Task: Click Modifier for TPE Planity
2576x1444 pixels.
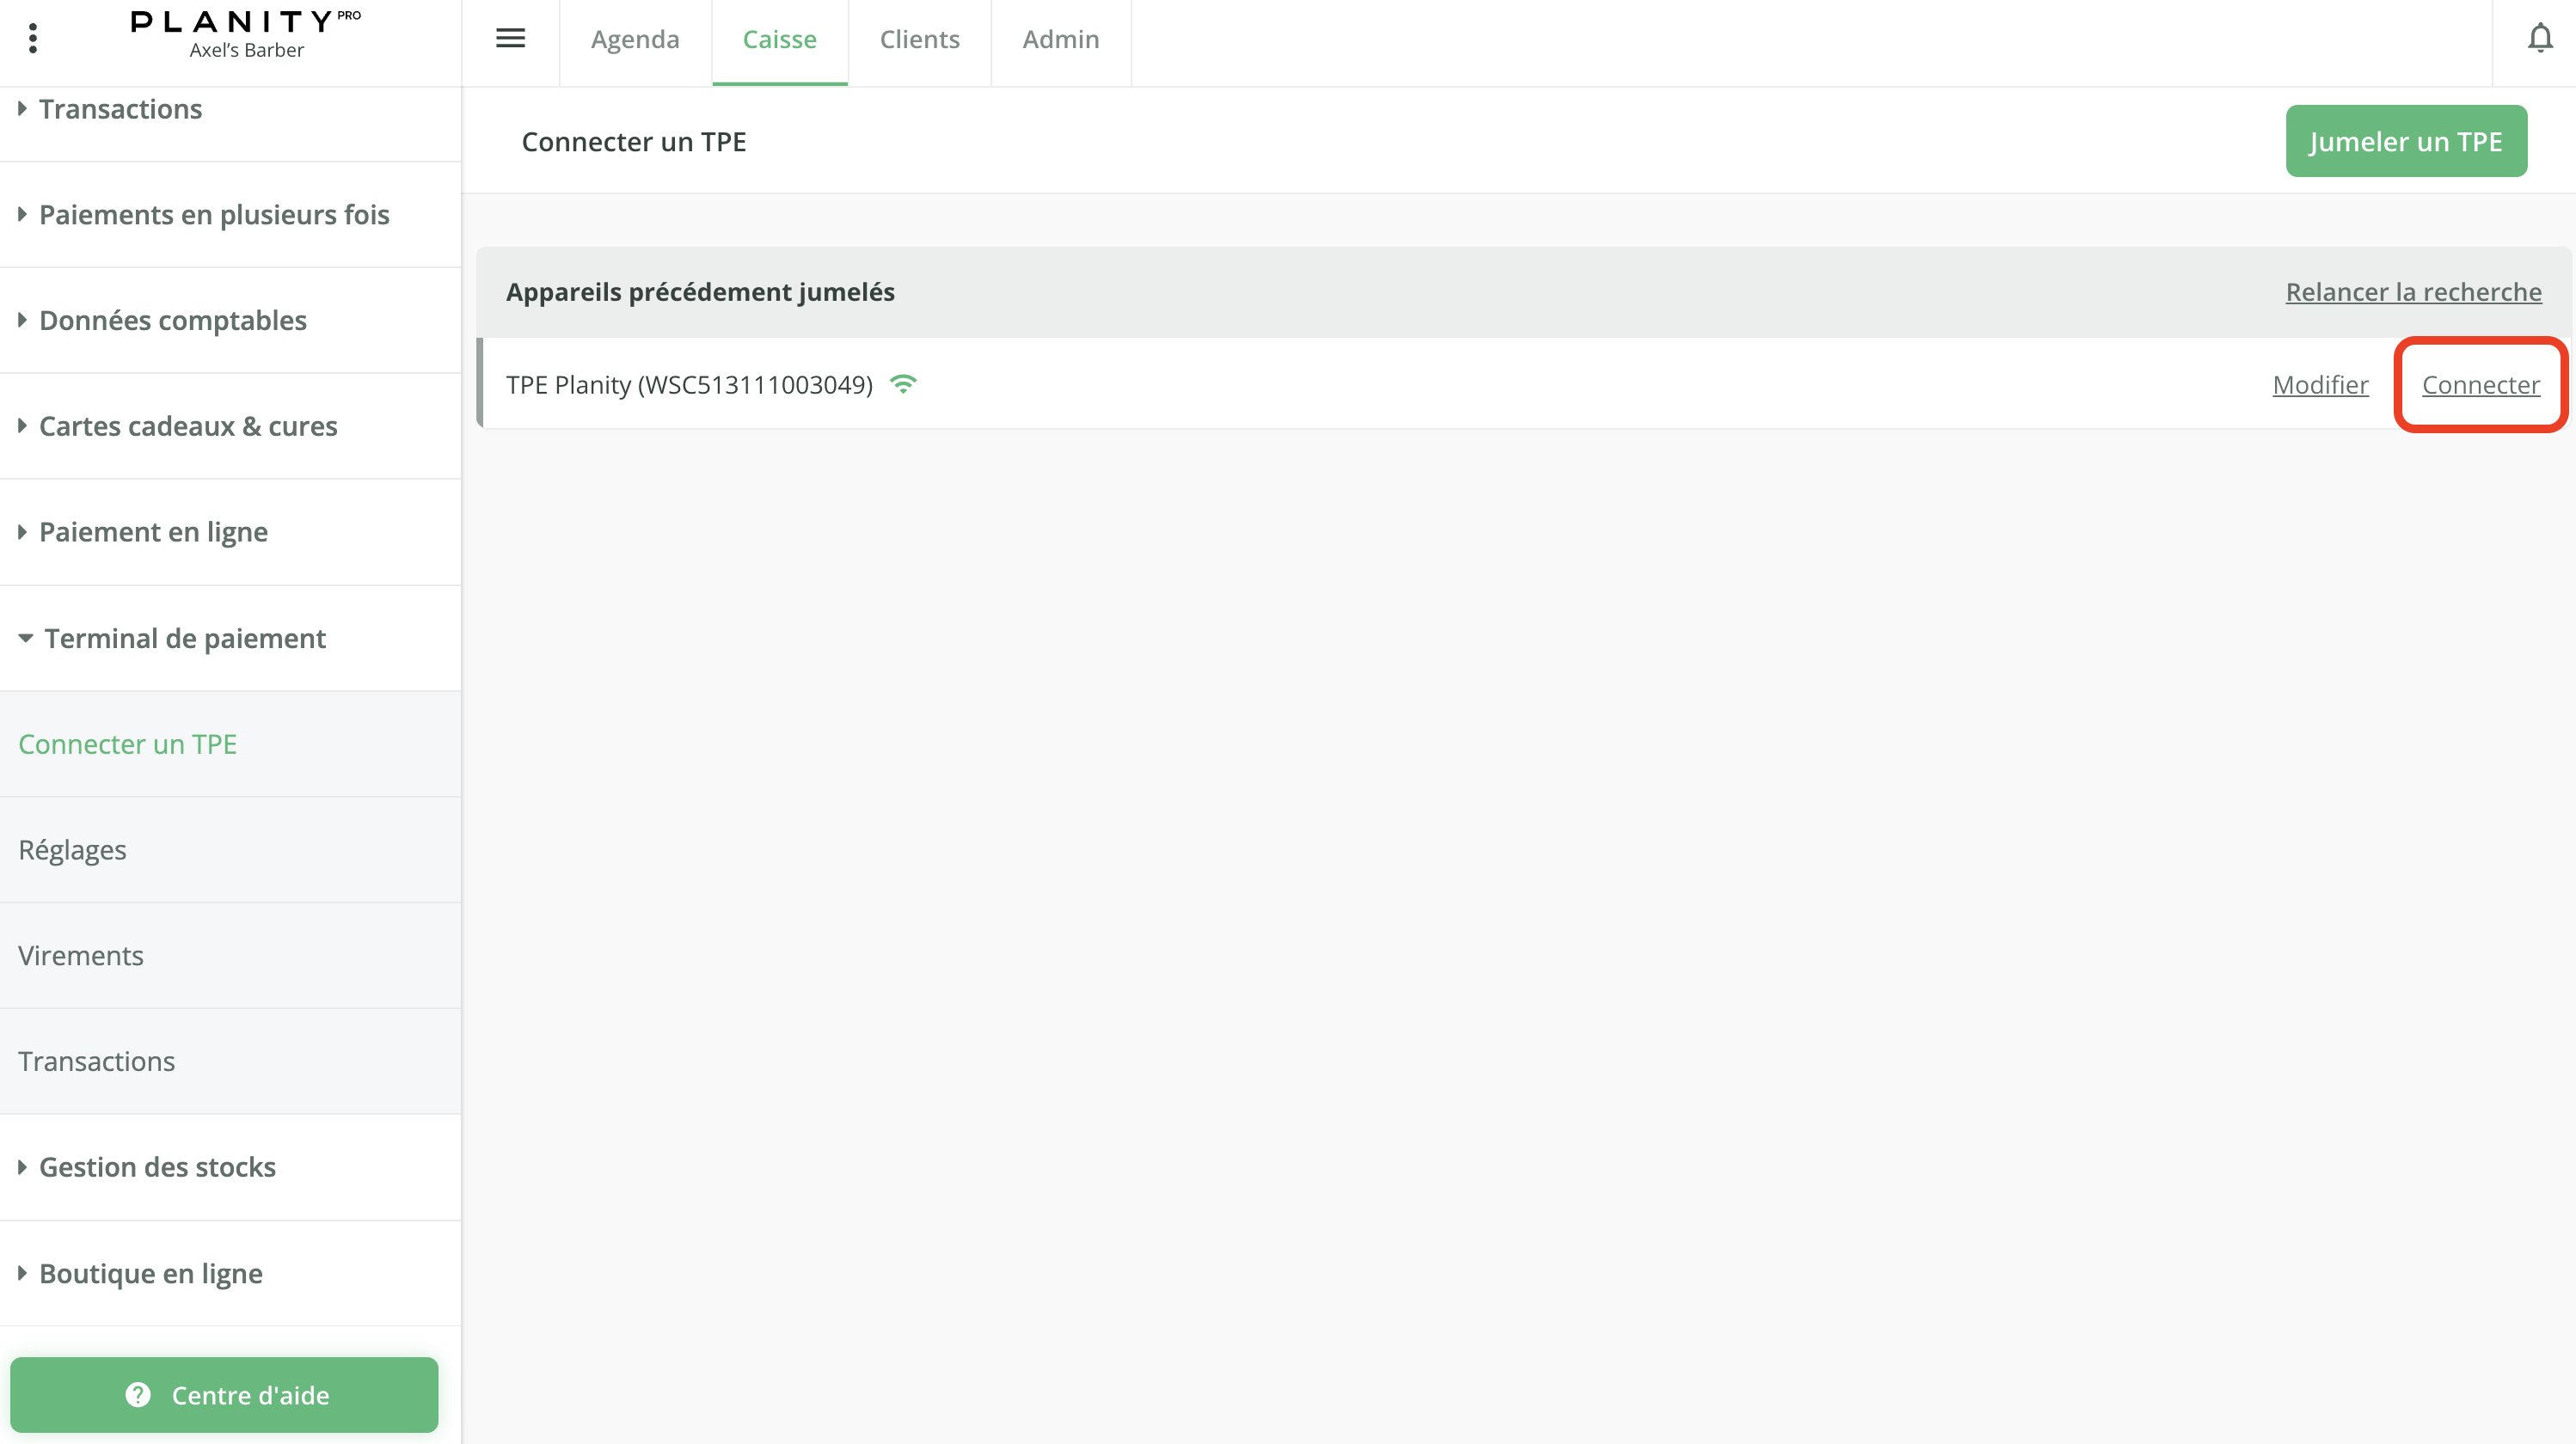Action: [x=2320, y=385]
